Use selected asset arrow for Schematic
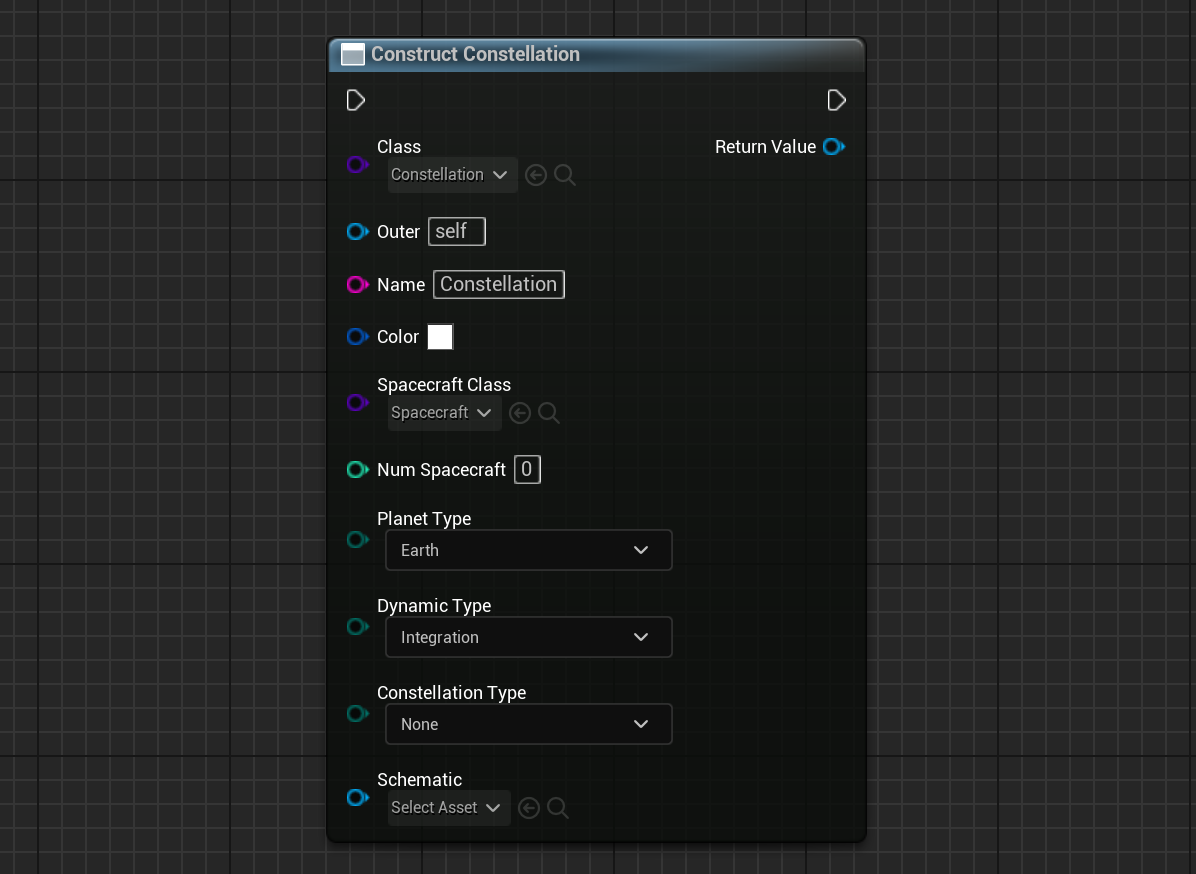The width and height of the screenshot is (1196, 874). pos(529,808)
